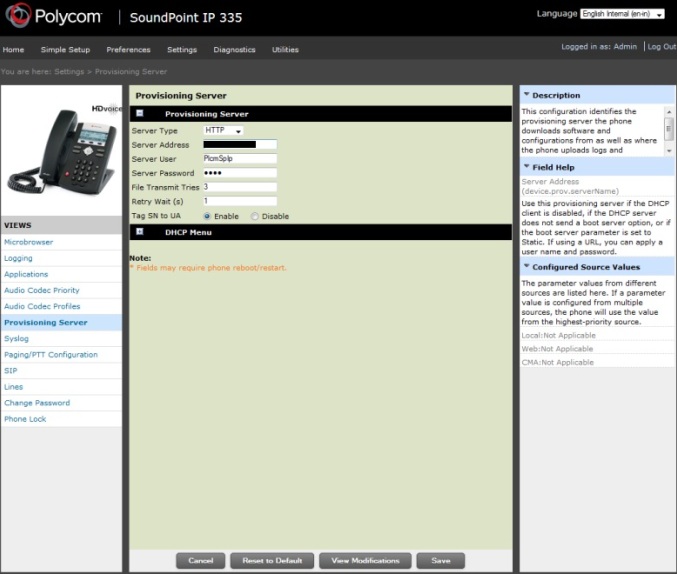
Task: Collapse the Provisioning Server section
Action: (139, 113)
